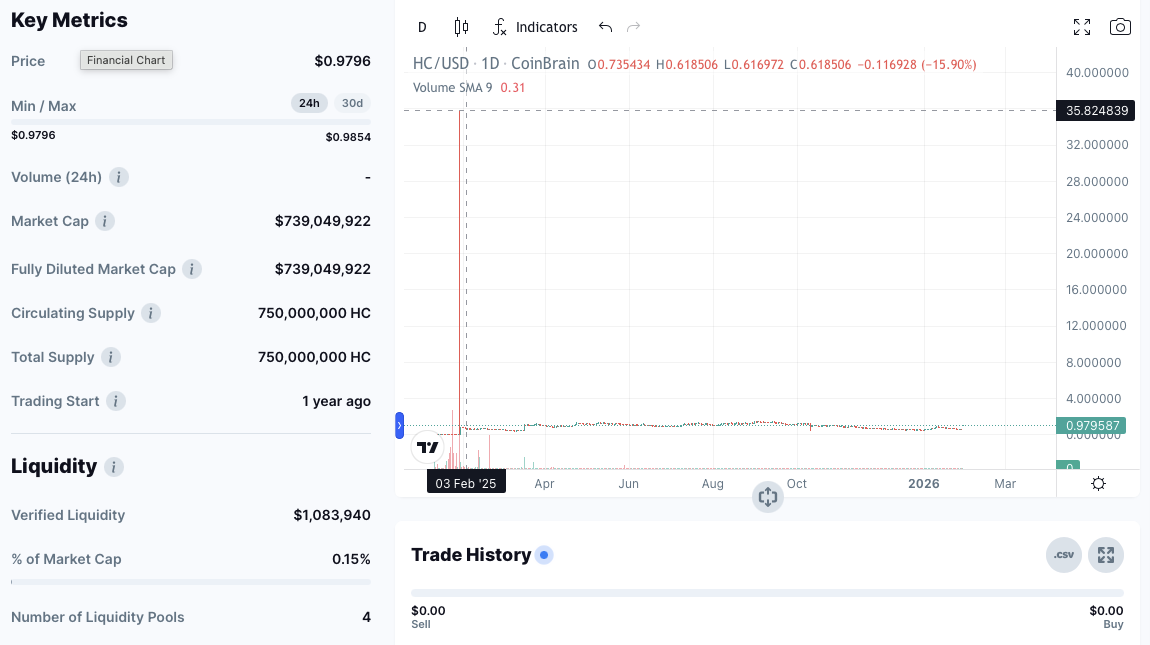Download trade history as CSV
1150x645 pixels.
point(1064,555)
